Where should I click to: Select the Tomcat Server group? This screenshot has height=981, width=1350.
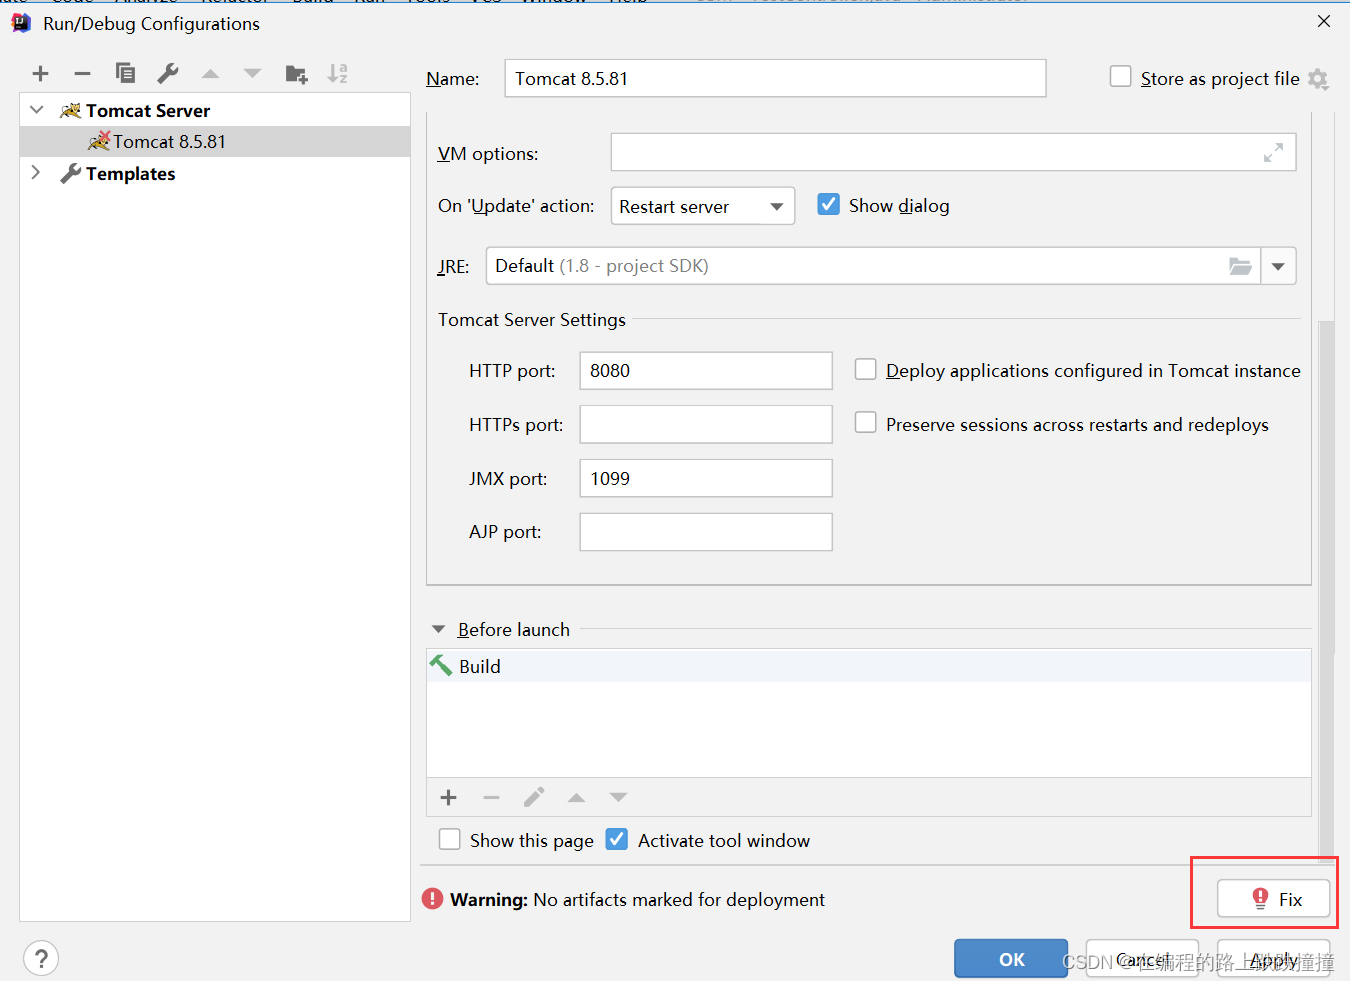[x=147, y=111]
